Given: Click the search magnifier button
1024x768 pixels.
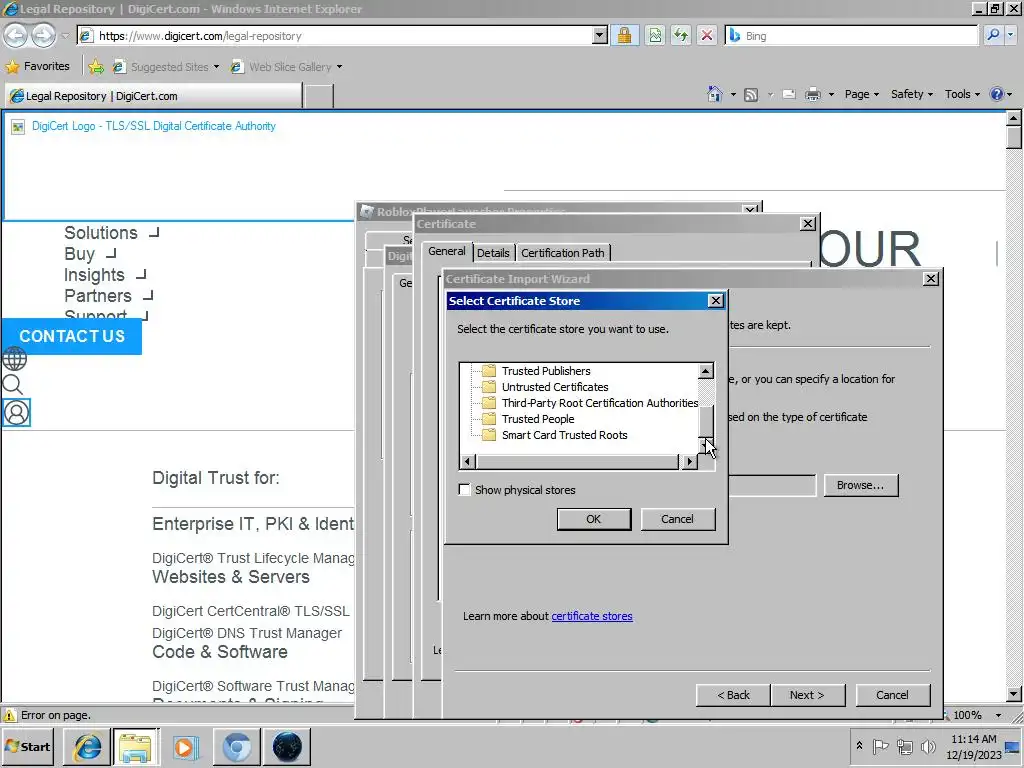Looking at the screenshot, I should coord(993,35).
